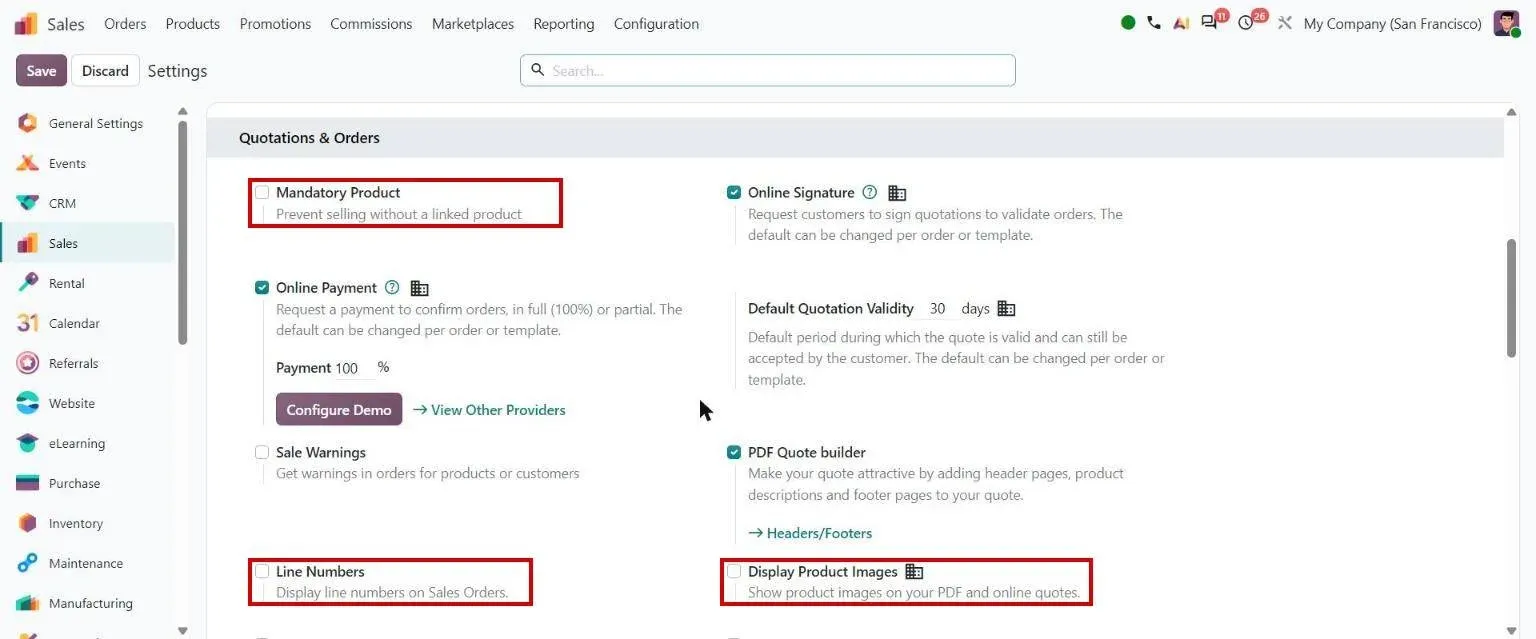This screenshot has height=639, width=1536.
Task: Open the user avatar menu
Action: click(1506, 23)
